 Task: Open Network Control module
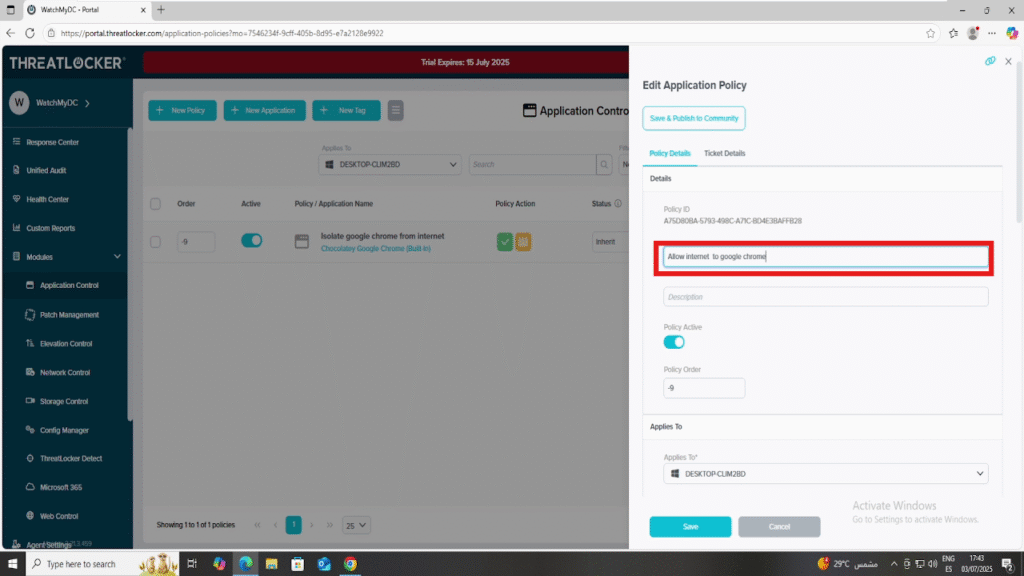point(65,372)
